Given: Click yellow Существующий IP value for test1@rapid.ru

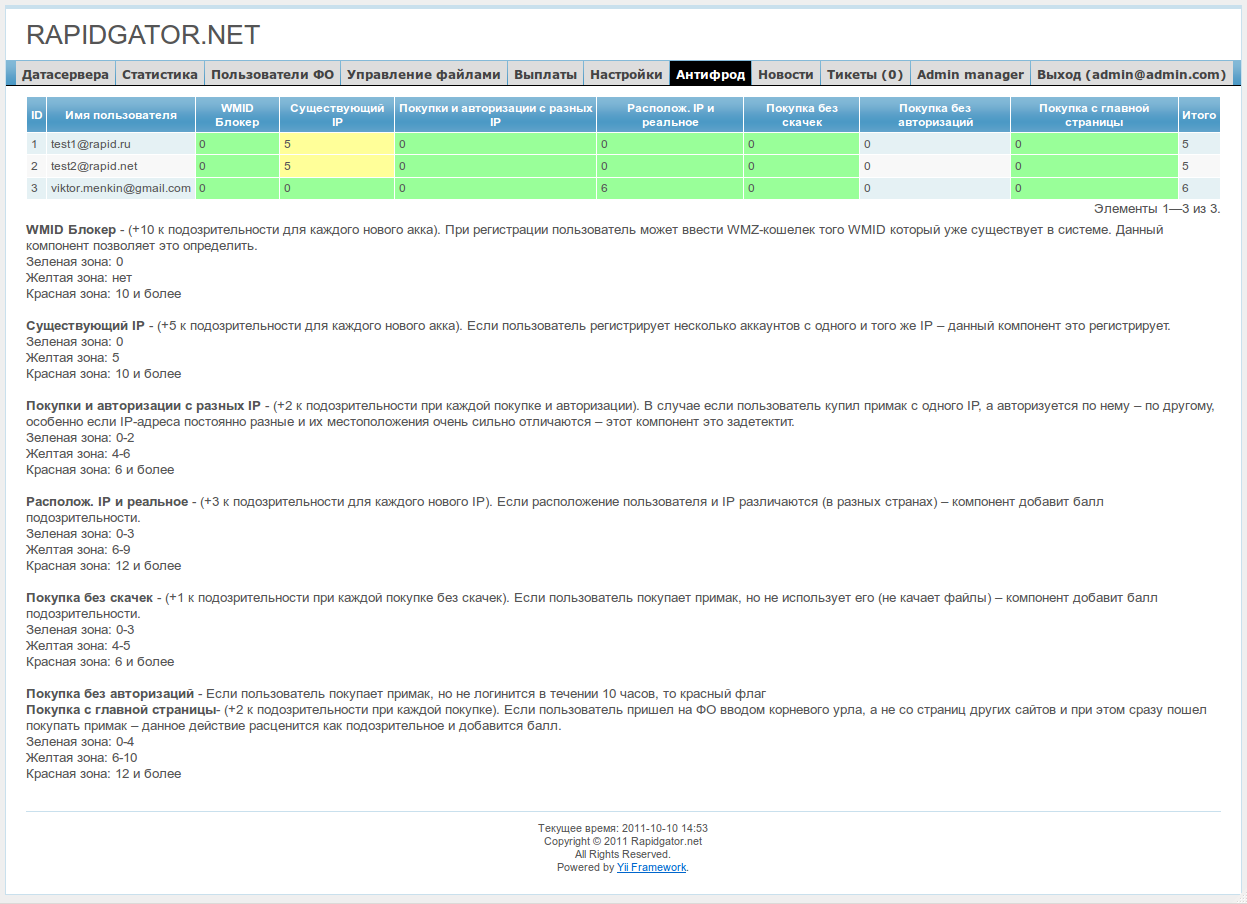Looking at the screenshot, I should pyautogui.click(x=337, y=144).
